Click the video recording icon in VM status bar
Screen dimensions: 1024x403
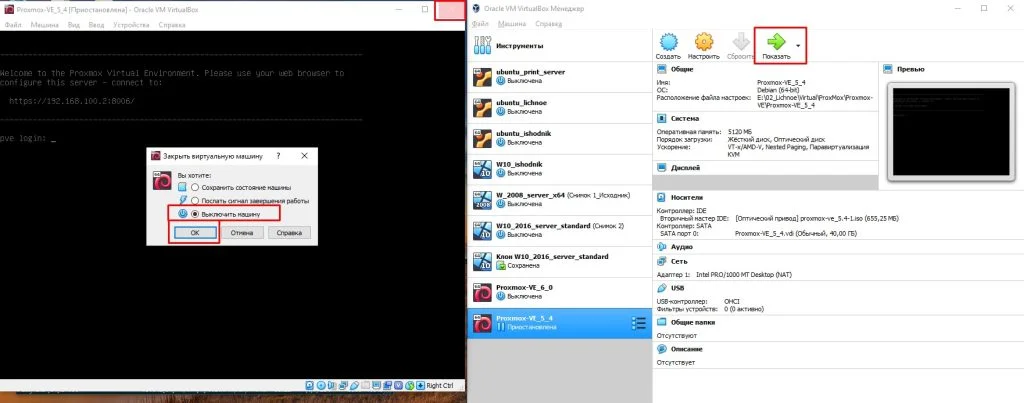tap(387, 385)
